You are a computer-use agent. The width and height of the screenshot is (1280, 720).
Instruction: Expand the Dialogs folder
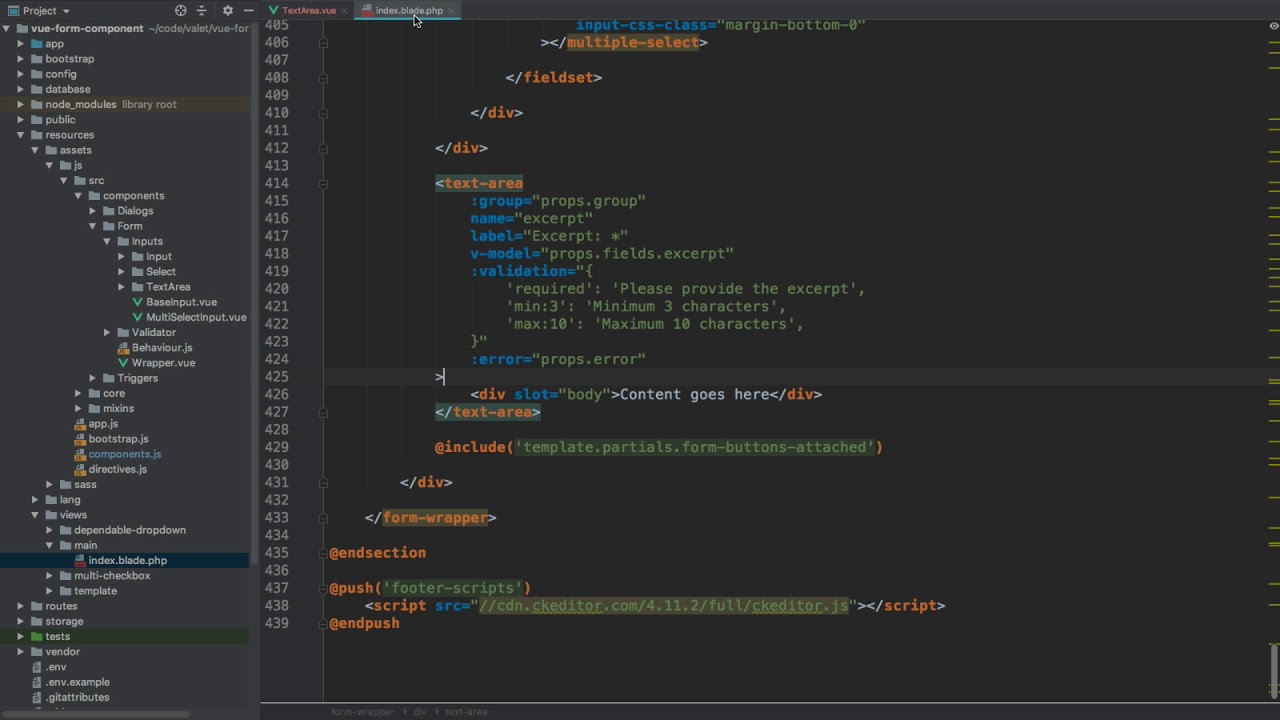tap(92, 211)
